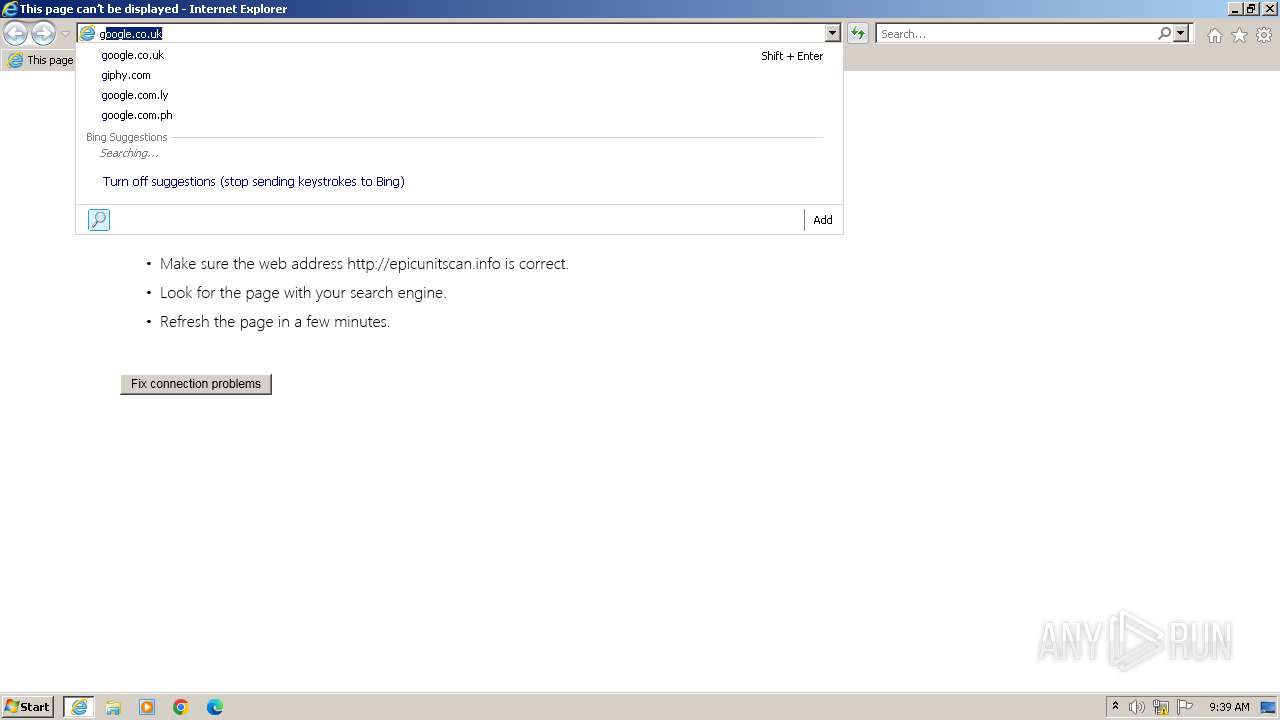Open the Home page icon

pyautogui.click(x=1214, y=35)
